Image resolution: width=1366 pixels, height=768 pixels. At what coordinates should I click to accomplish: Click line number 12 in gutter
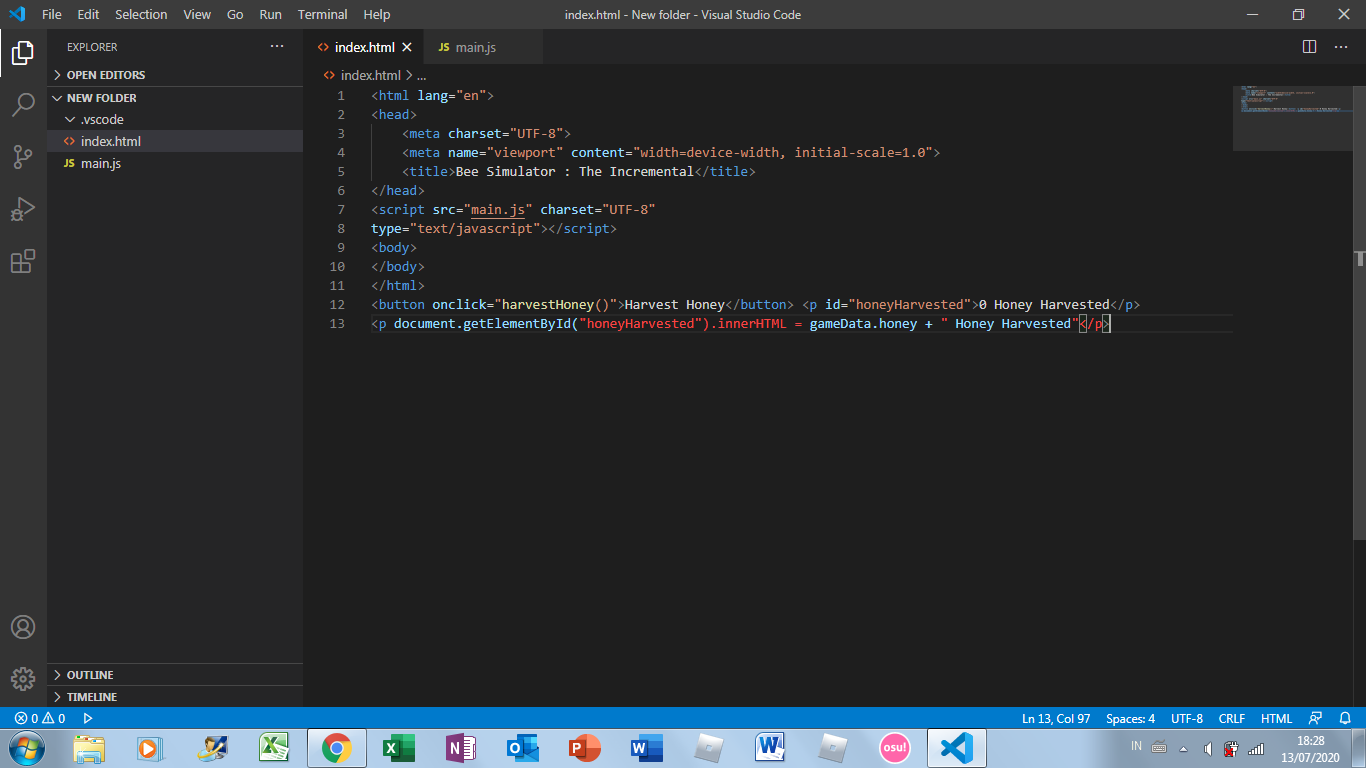pyautogui.click(x=337, y=305)
